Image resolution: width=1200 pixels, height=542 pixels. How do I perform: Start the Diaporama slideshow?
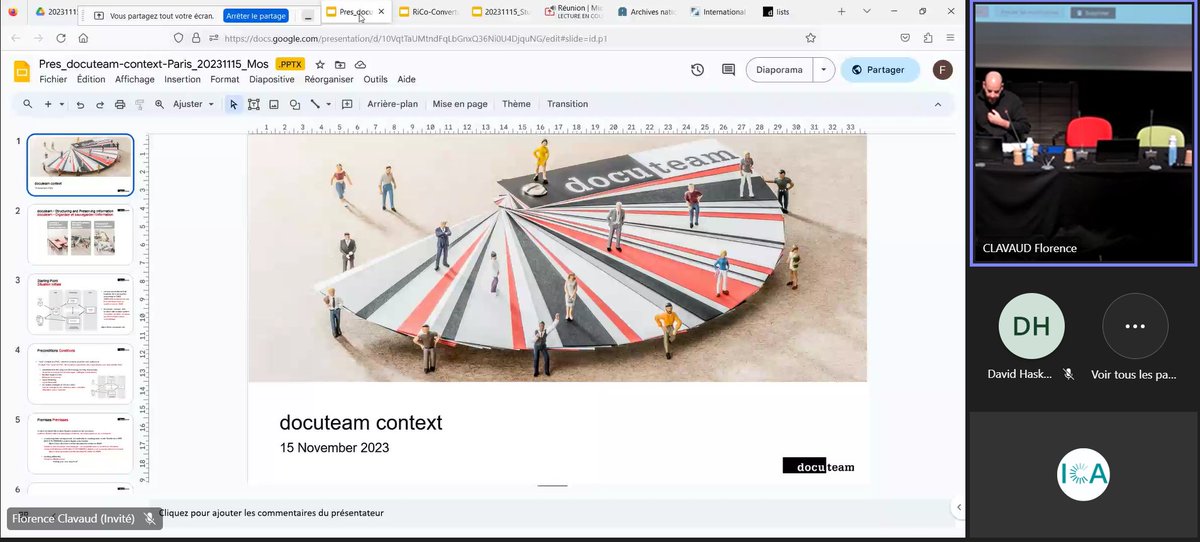[x=779, y=70]
